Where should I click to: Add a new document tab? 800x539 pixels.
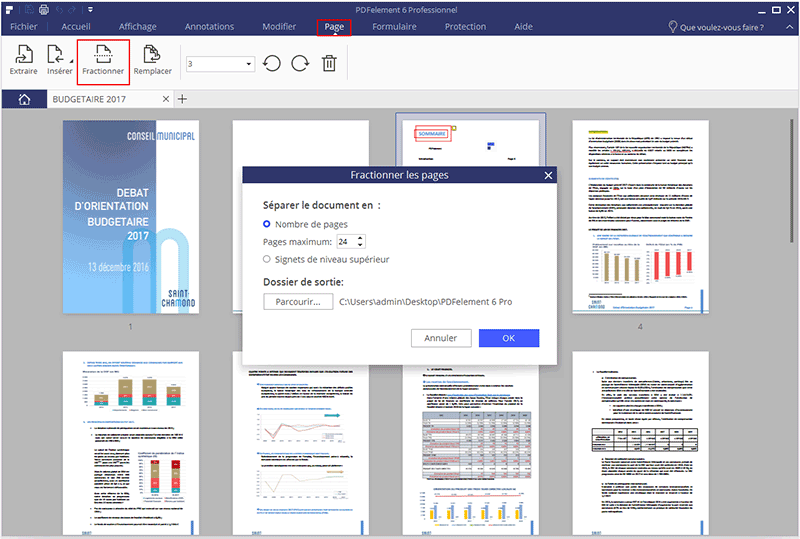click(x=182, y=99)
